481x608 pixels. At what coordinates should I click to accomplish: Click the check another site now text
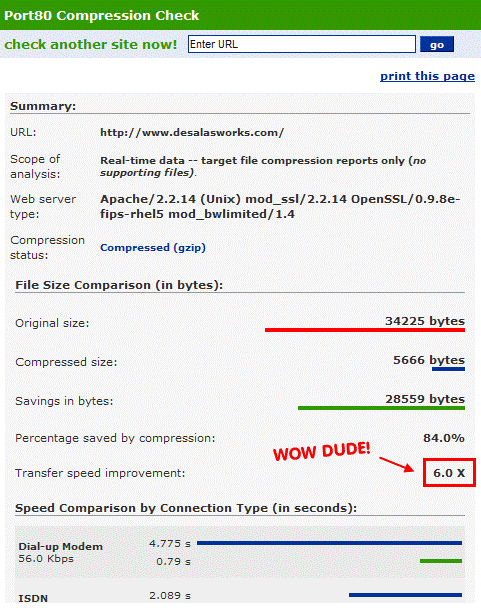click(x=90, y=44)
